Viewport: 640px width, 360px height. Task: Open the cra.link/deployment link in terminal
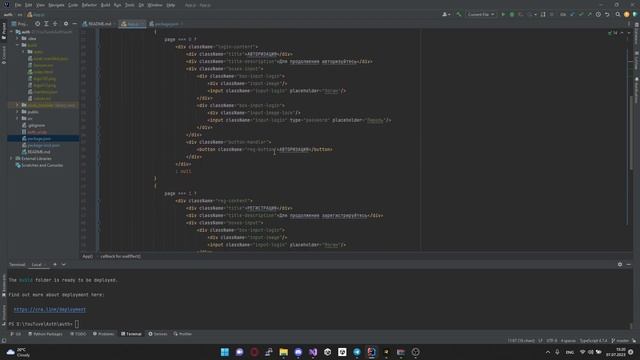50,309
